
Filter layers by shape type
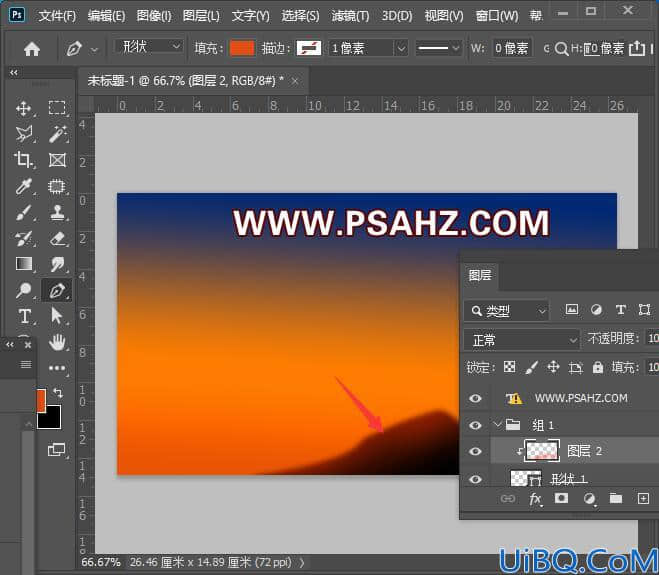pyautogui.click(x=644, y=310)
